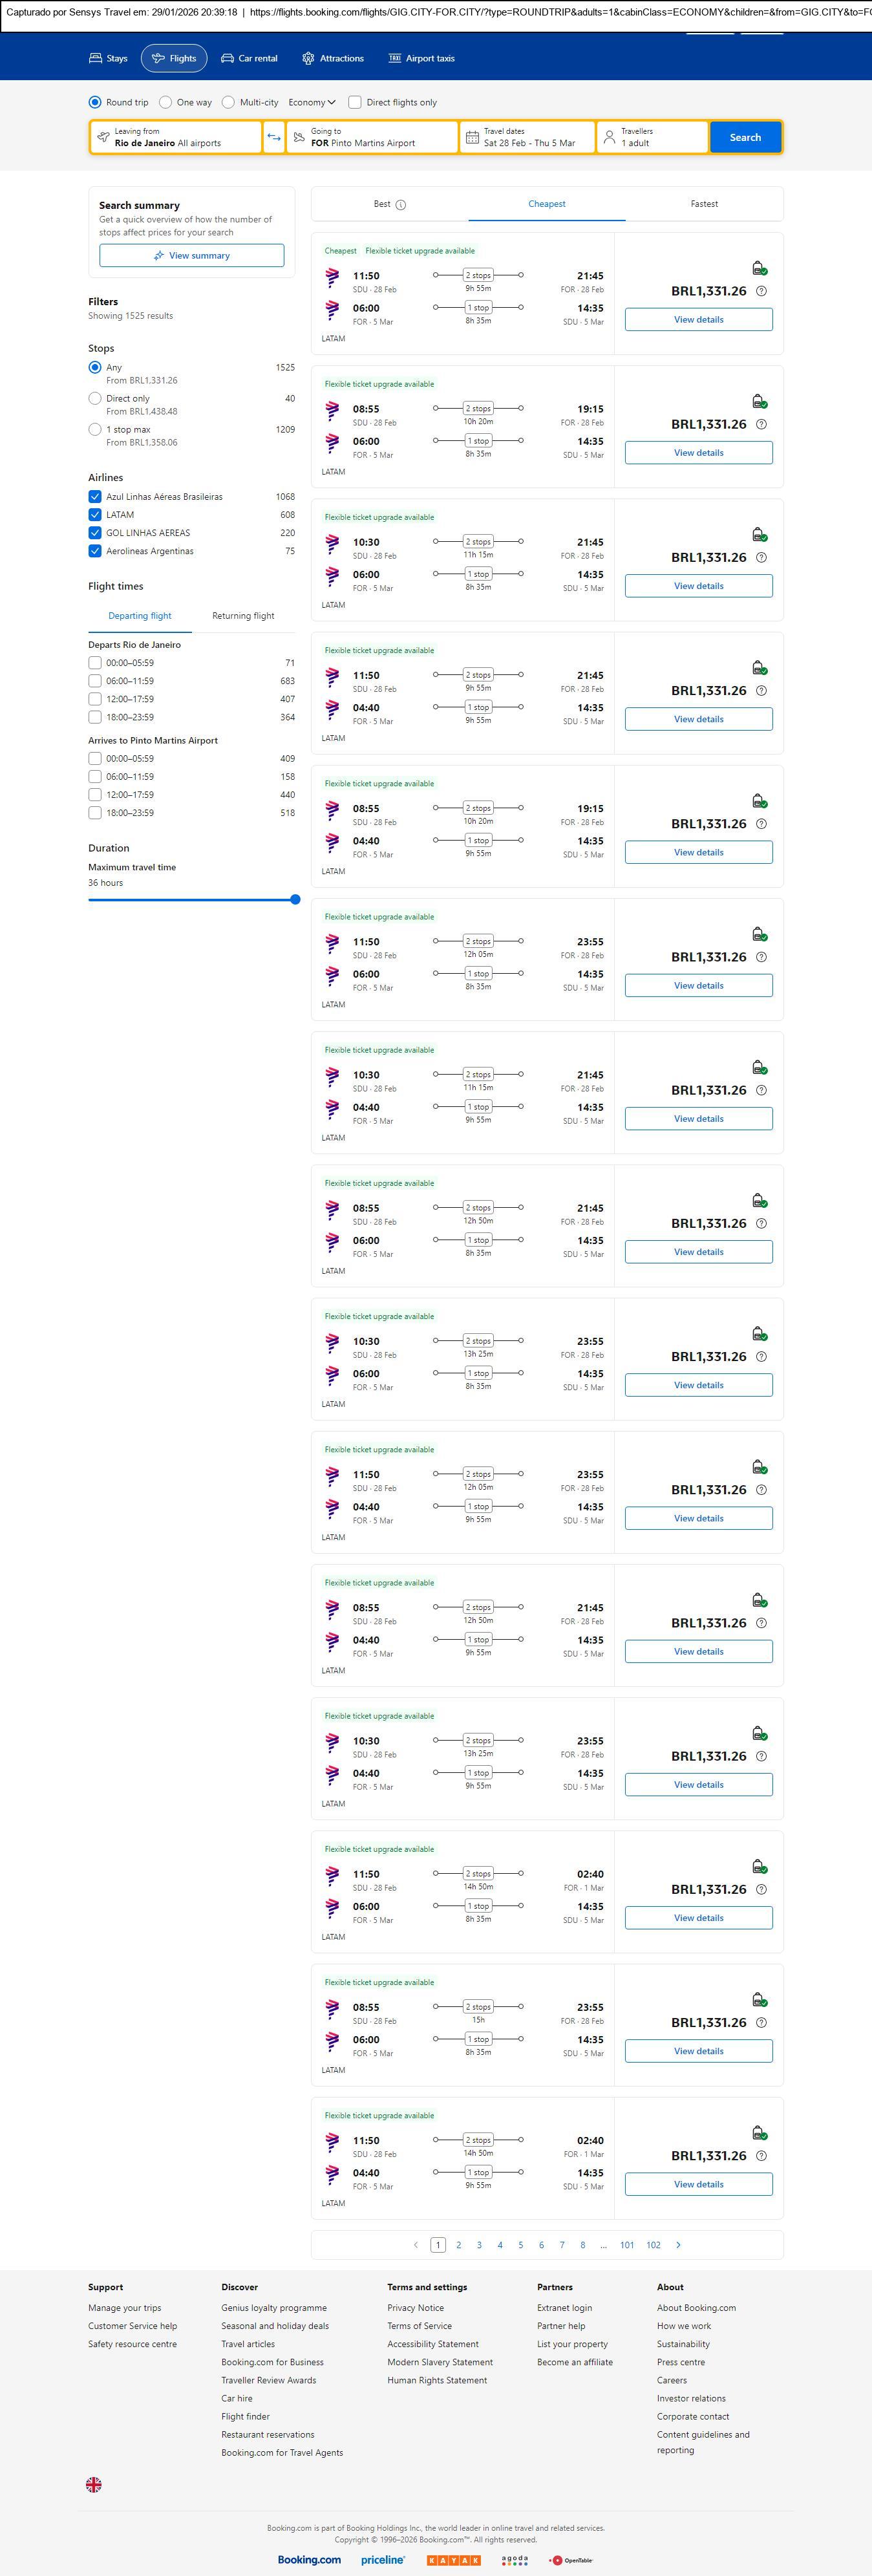Open the Car rental section
Viewport: 872px width, 2576px height.
[249, 58]
